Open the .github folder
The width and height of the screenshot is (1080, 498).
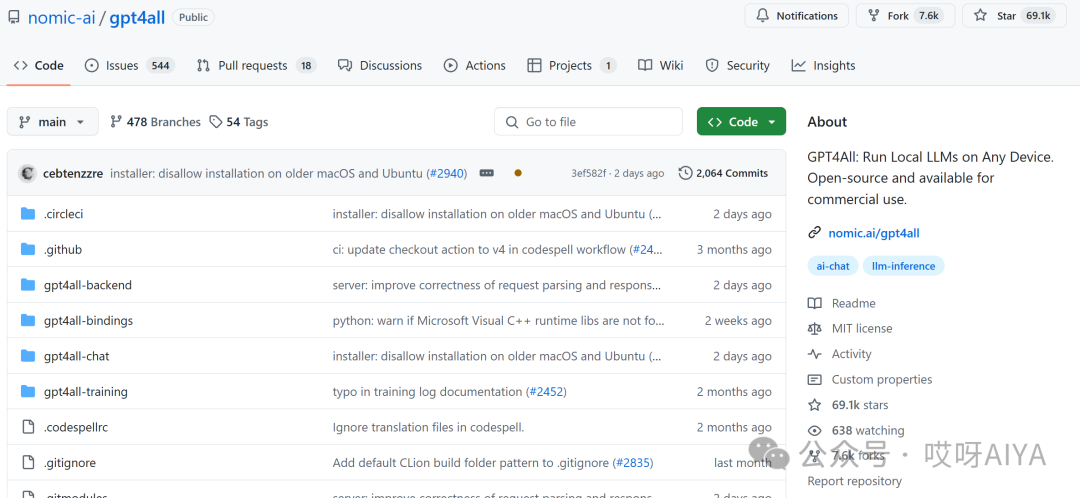coord(63,249)
